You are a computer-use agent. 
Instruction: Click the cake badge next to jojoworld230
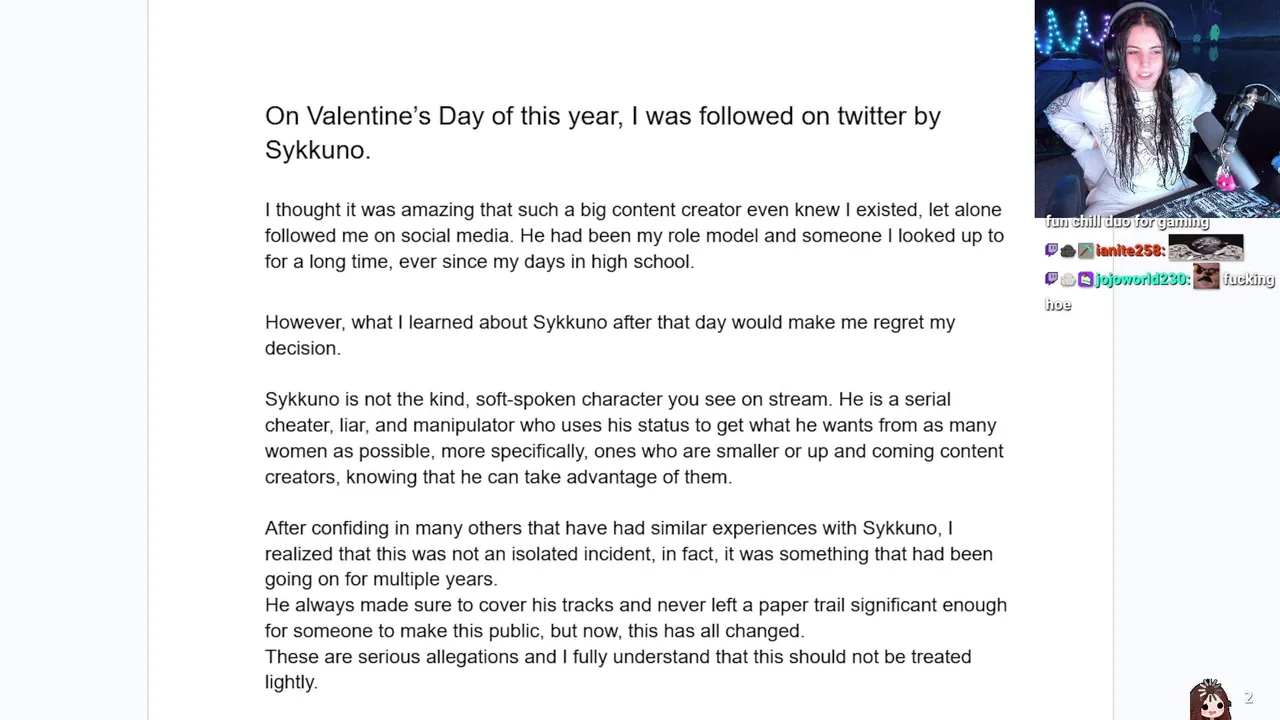pos(1085,280)
